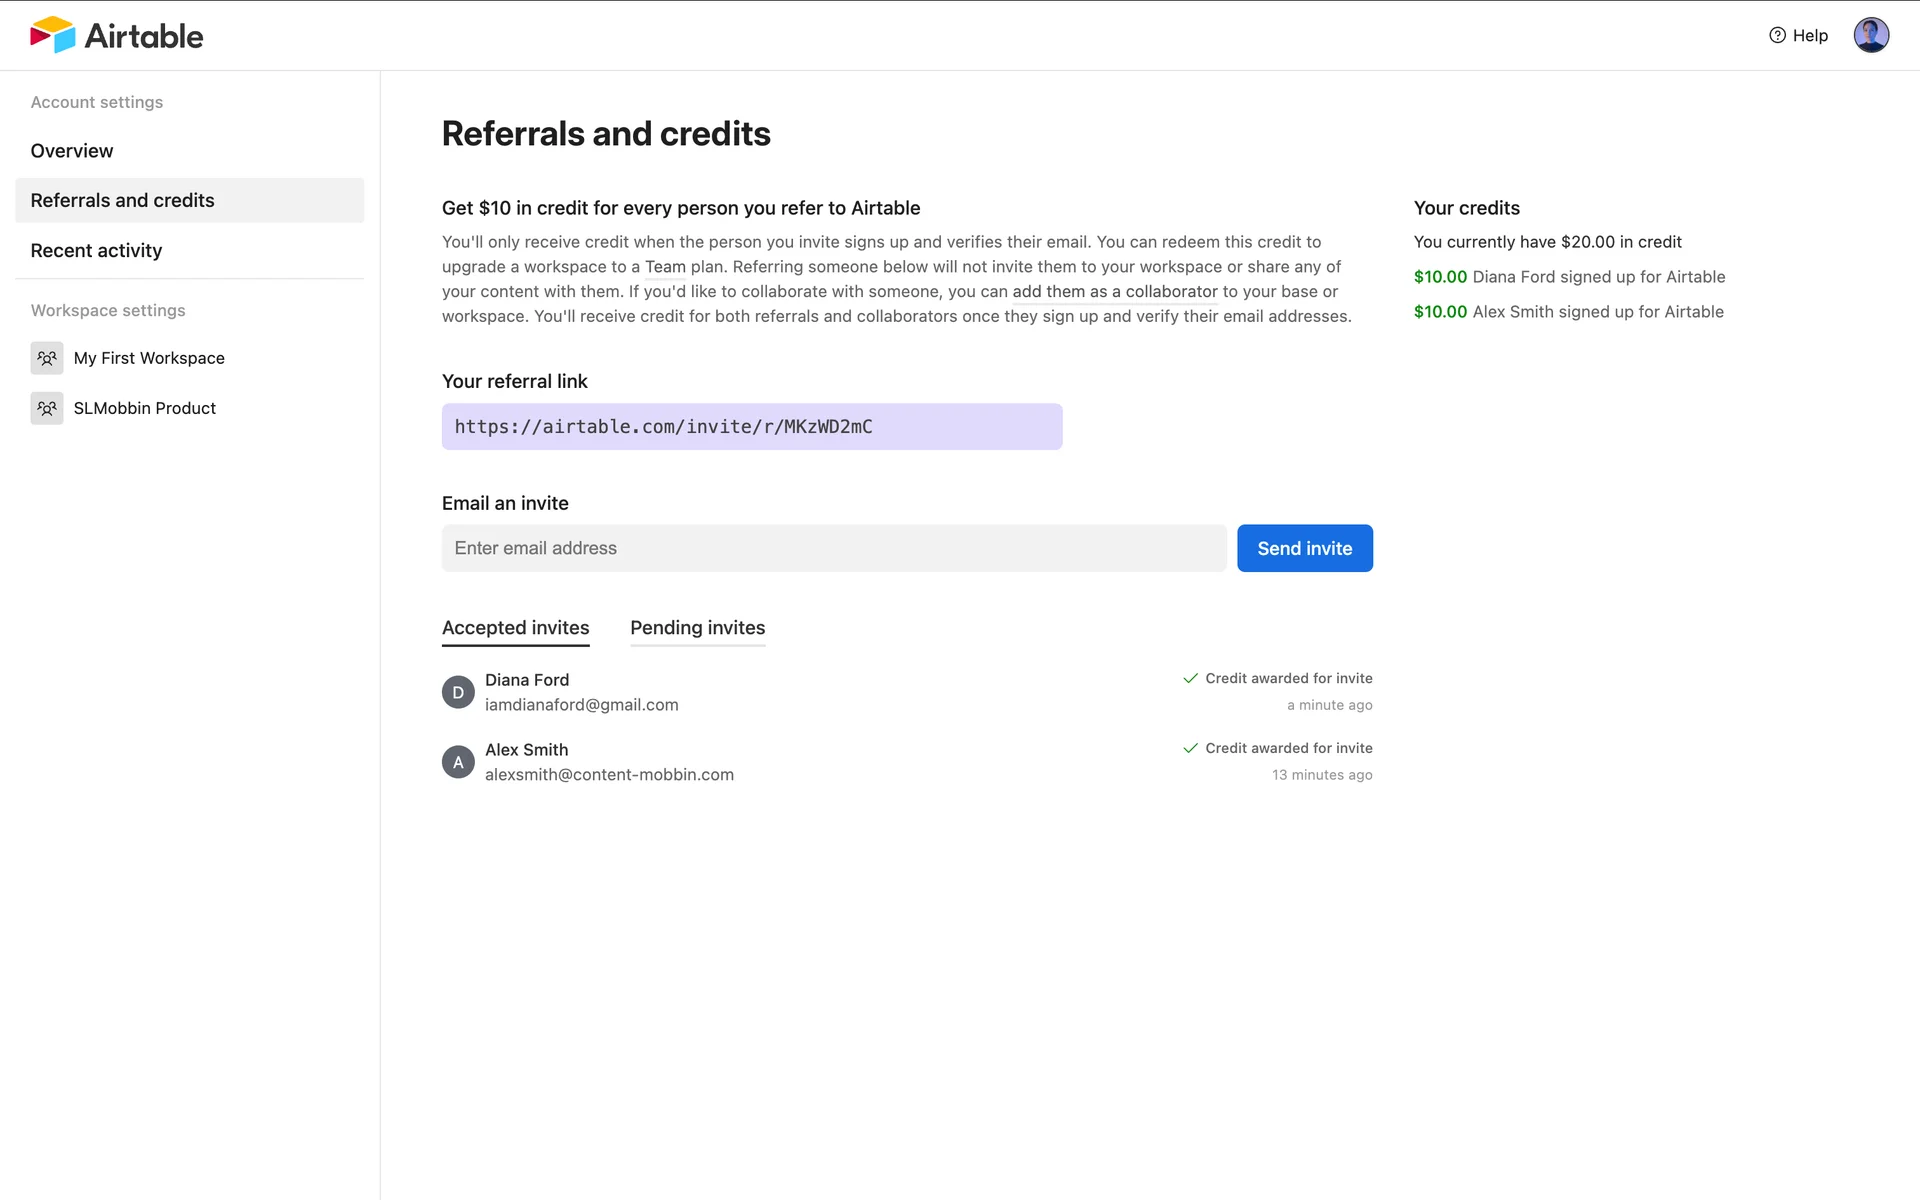Click the checkmark next to Diana's credit

(1190, 678)
